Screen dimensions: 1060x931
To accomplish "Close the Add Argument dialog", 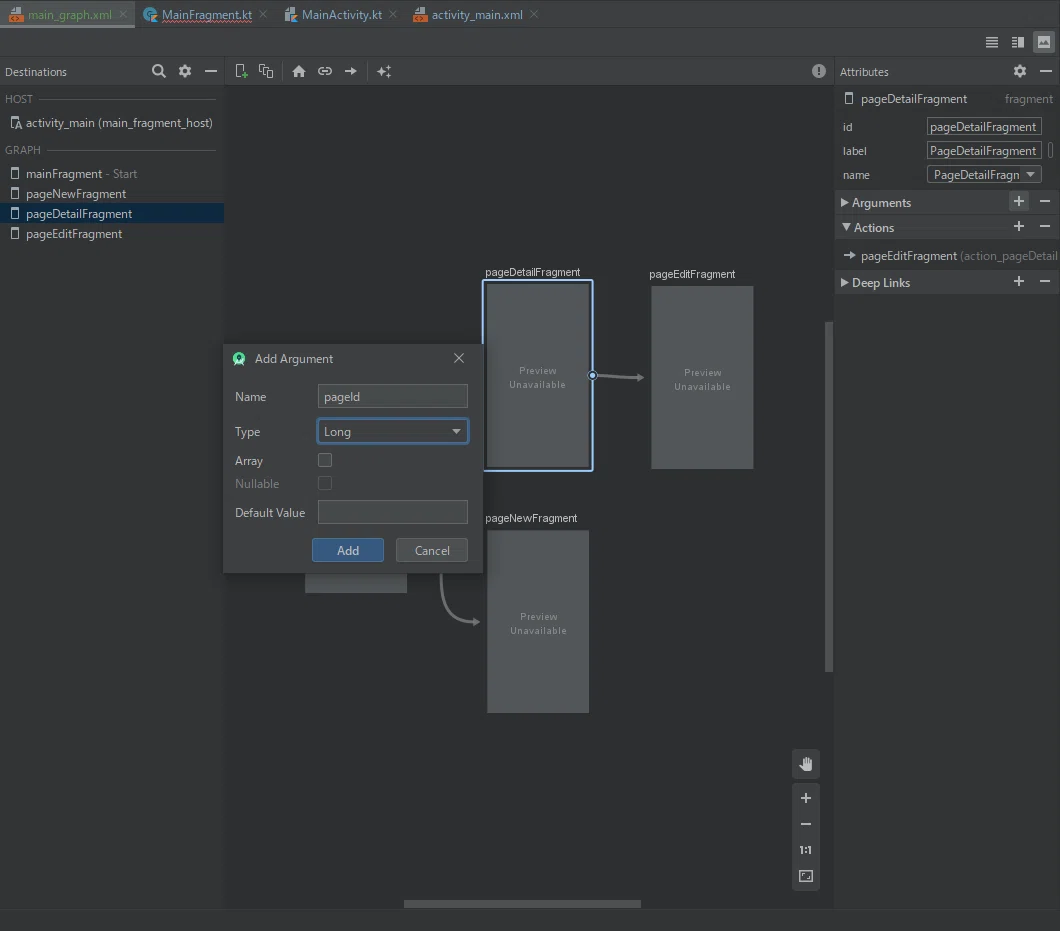I will pyautogui.click(x=459, y=358).
